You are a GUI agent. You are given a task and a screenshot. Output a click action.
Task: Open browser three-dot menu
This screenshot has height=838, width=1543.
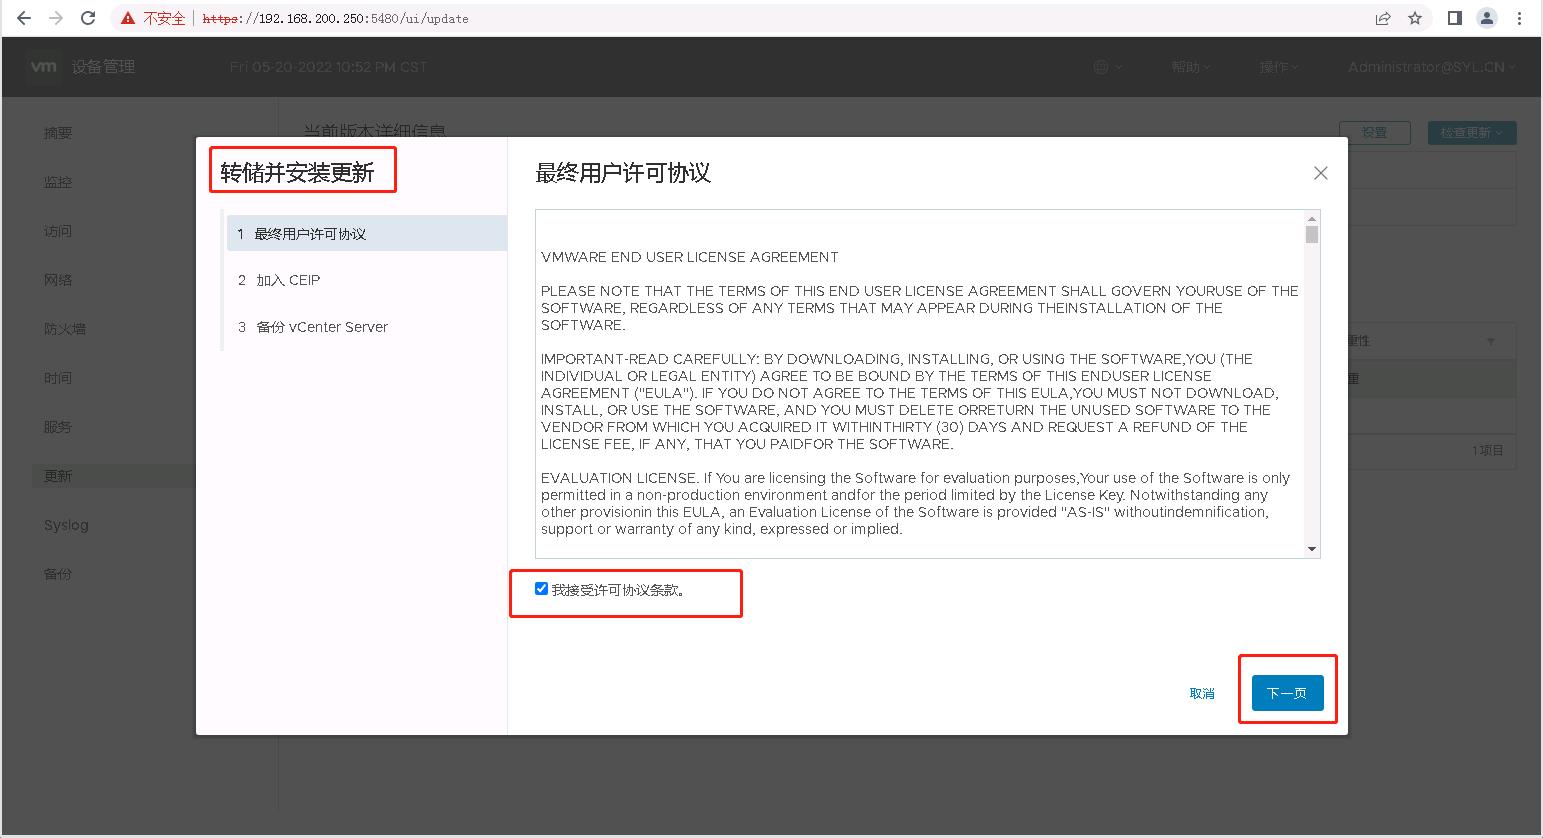click(1520, 18)
